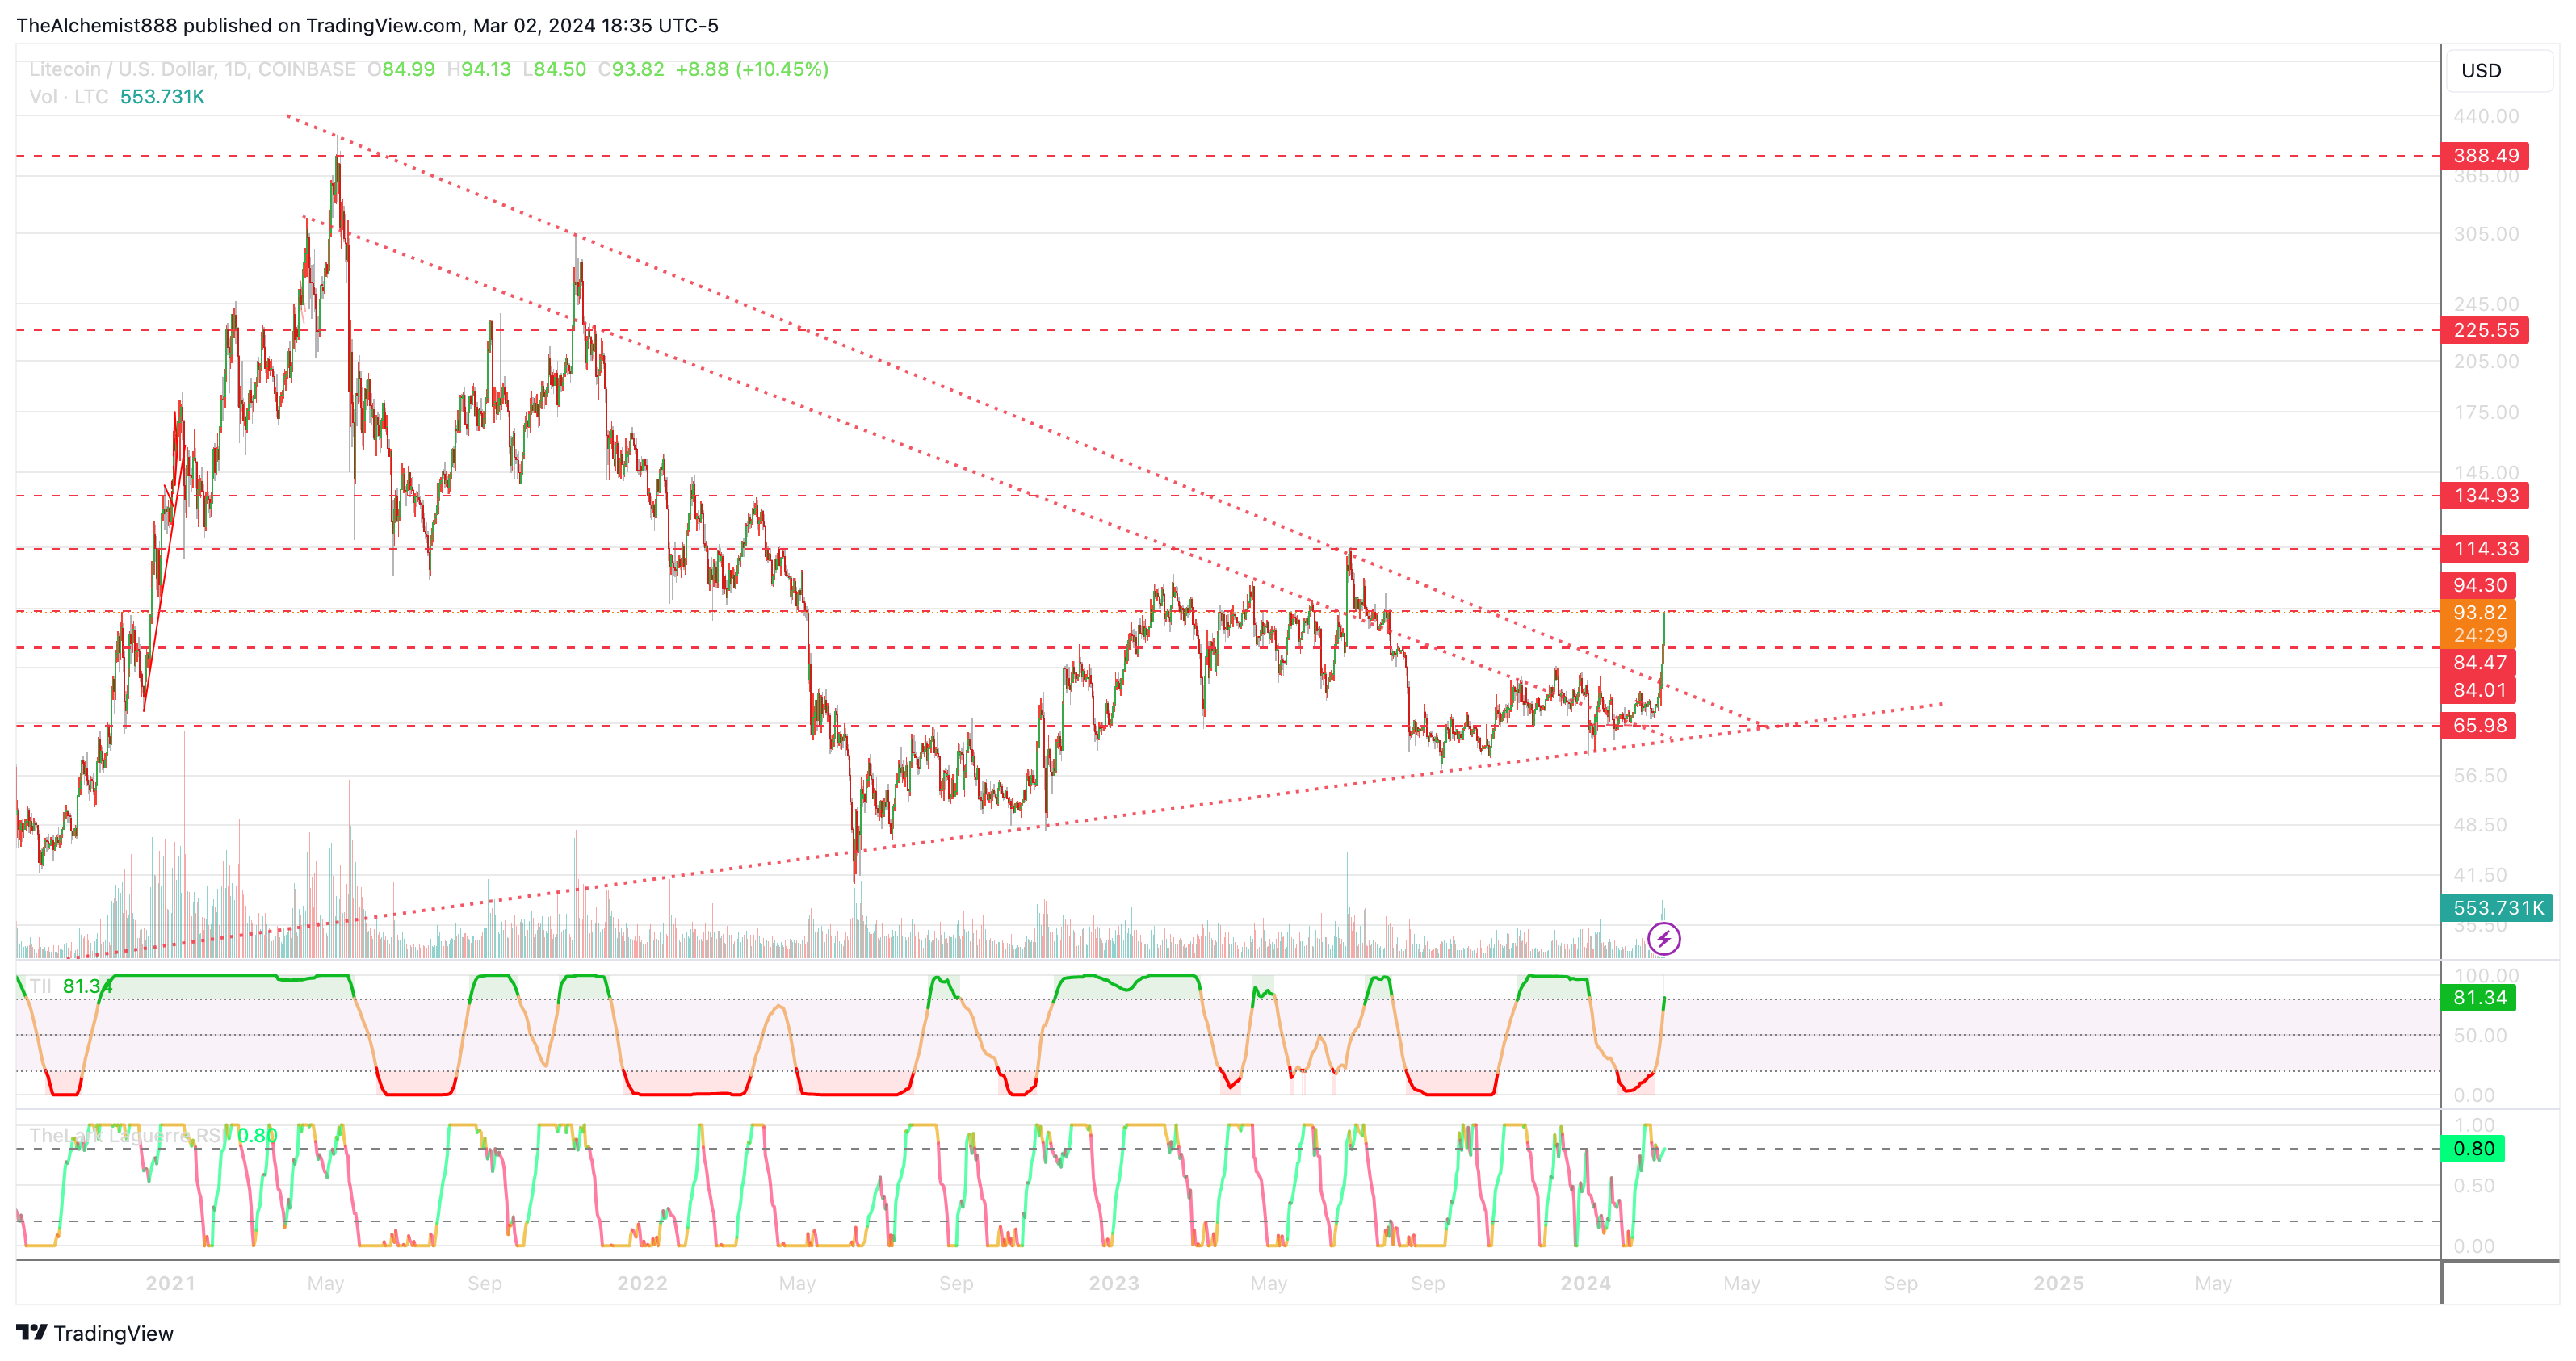Open the USD currency selector
Viewport: 2576px width, 1361px height.
point(2498,70)
